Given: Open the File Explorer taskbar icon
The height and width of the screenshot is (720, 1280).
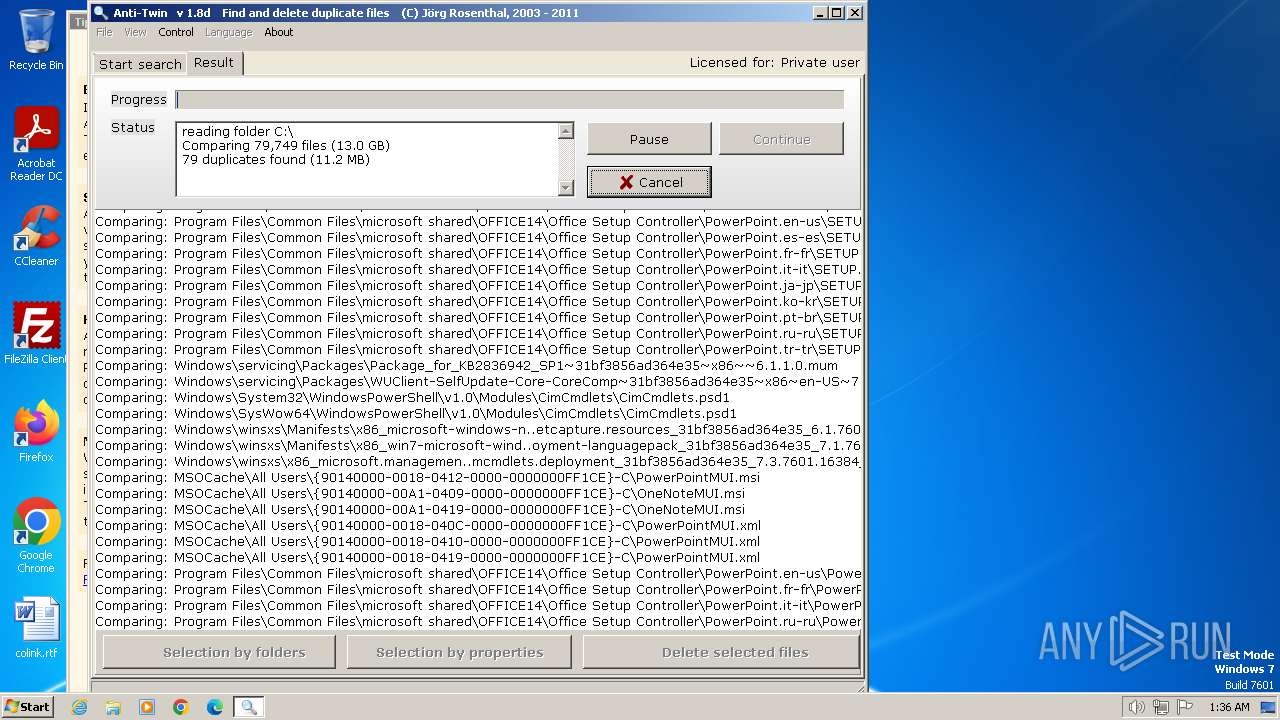Looking at the screenshot, I should (x=113, y=707).
